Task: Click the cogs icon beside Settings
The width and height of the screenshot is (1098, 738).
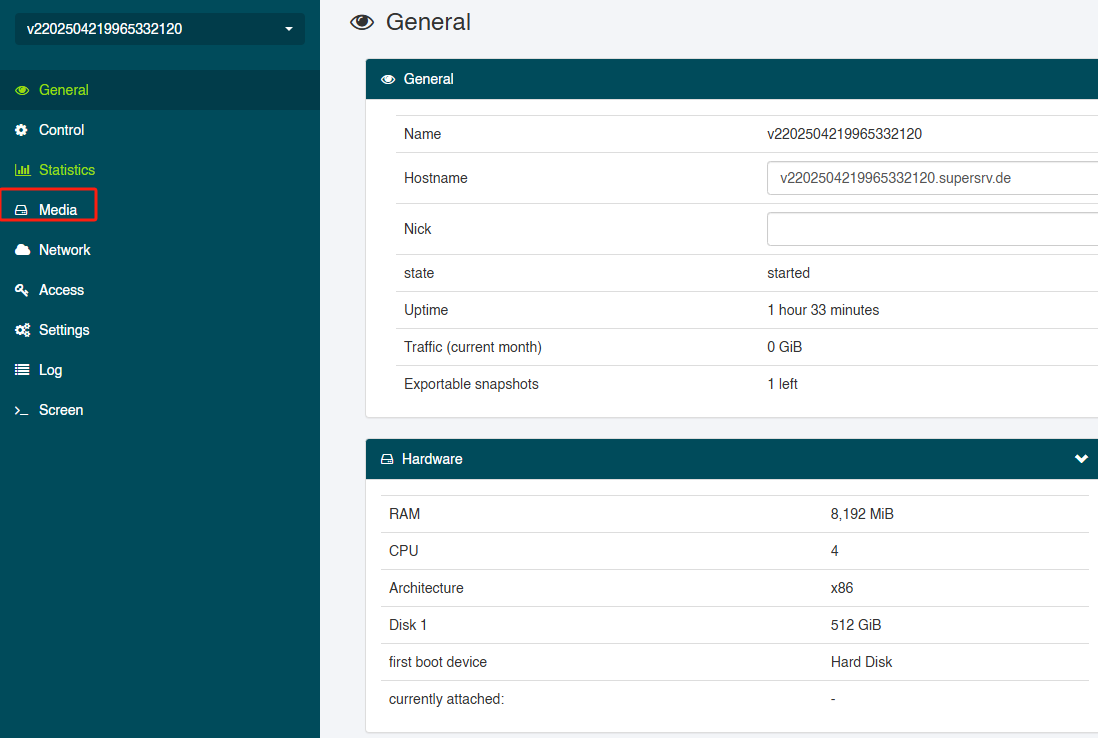Action: click(21, 330)
